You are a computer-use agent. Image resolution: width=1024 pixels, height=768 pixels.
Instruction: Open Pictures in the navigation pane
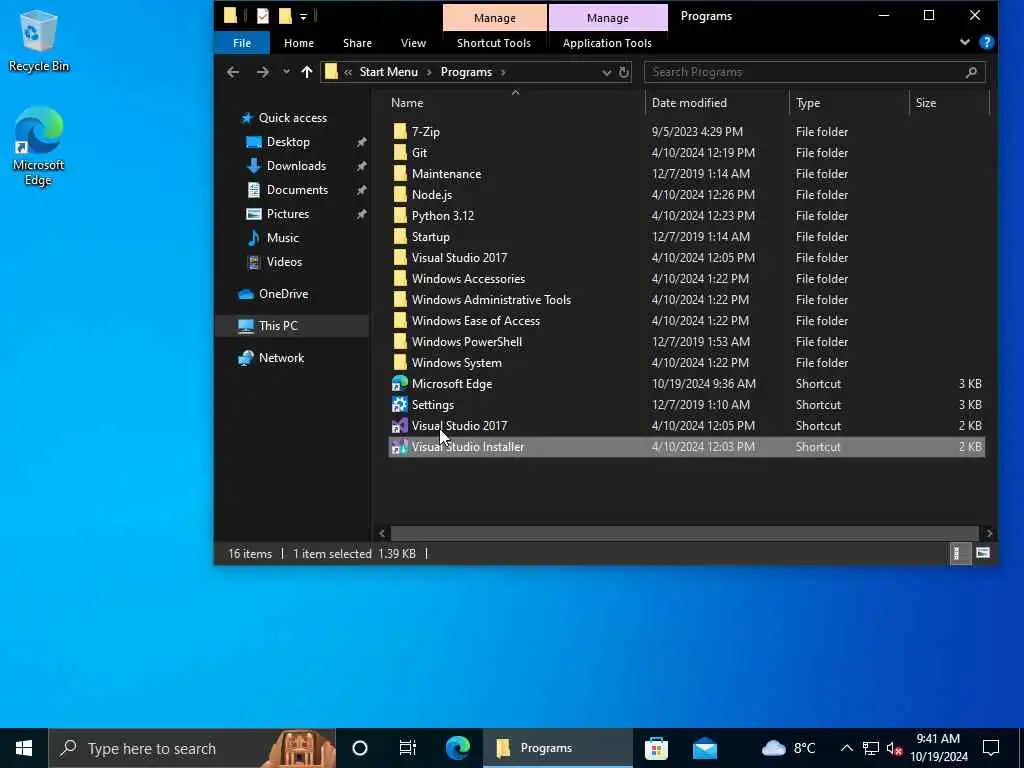click(287, 214)
